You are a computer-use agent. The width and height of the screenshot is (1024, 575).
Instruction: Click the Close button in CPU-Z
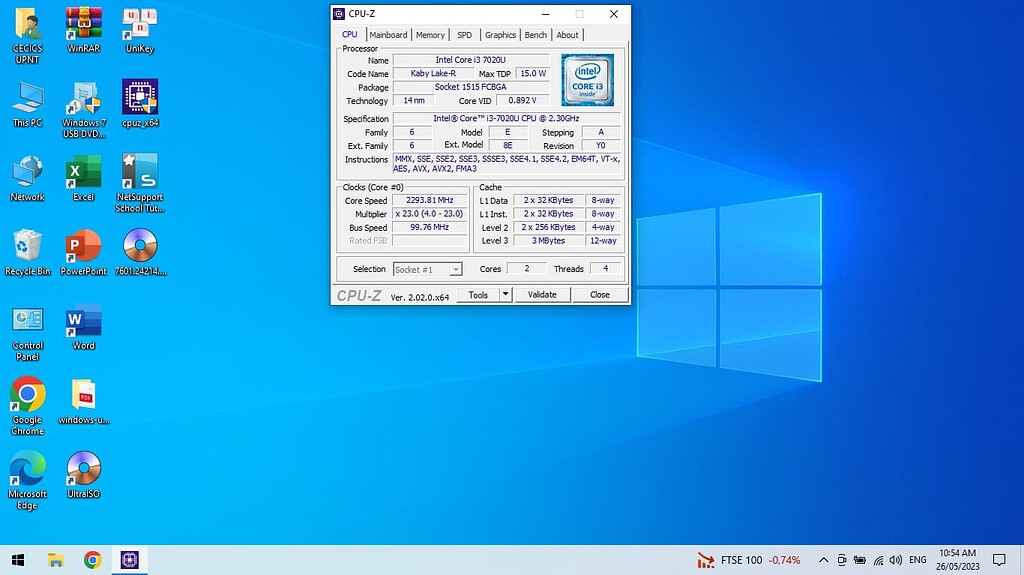(600, 295)
